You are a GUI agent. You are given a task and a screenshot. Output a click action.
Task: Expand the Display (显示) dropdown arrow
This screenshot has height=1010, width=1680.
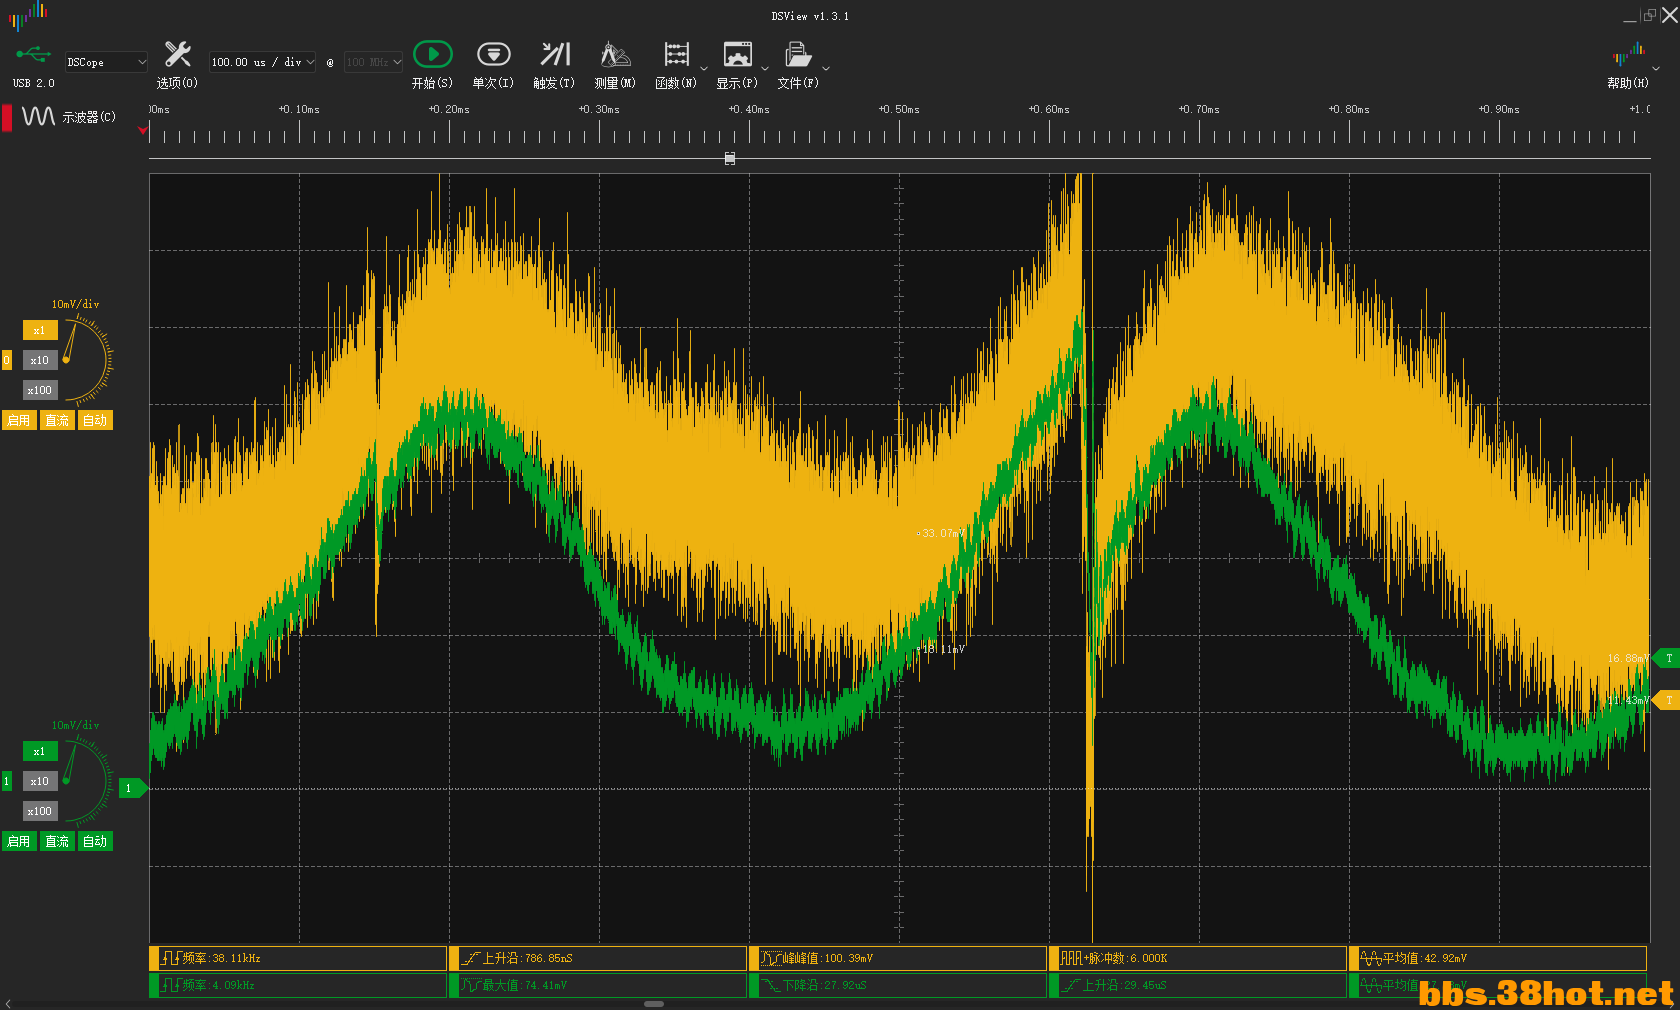tap(765, 69)
